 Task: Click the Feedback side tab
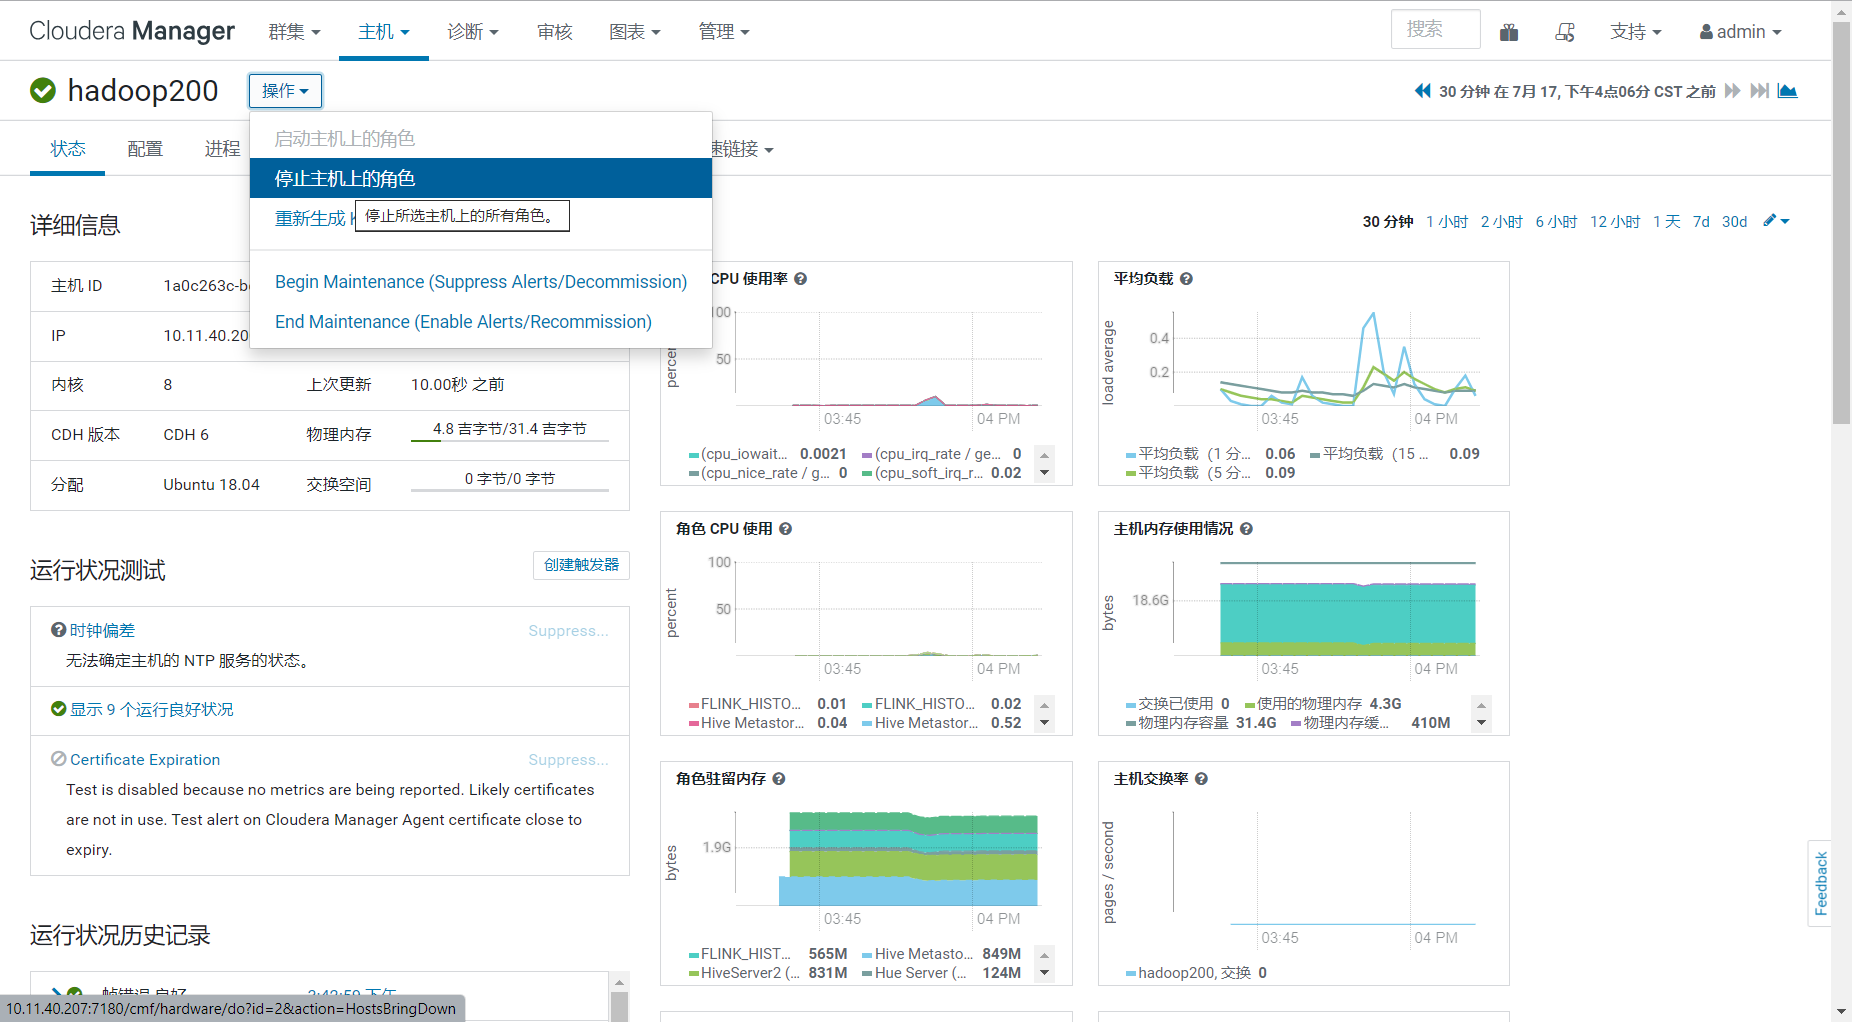(1820, 883)
